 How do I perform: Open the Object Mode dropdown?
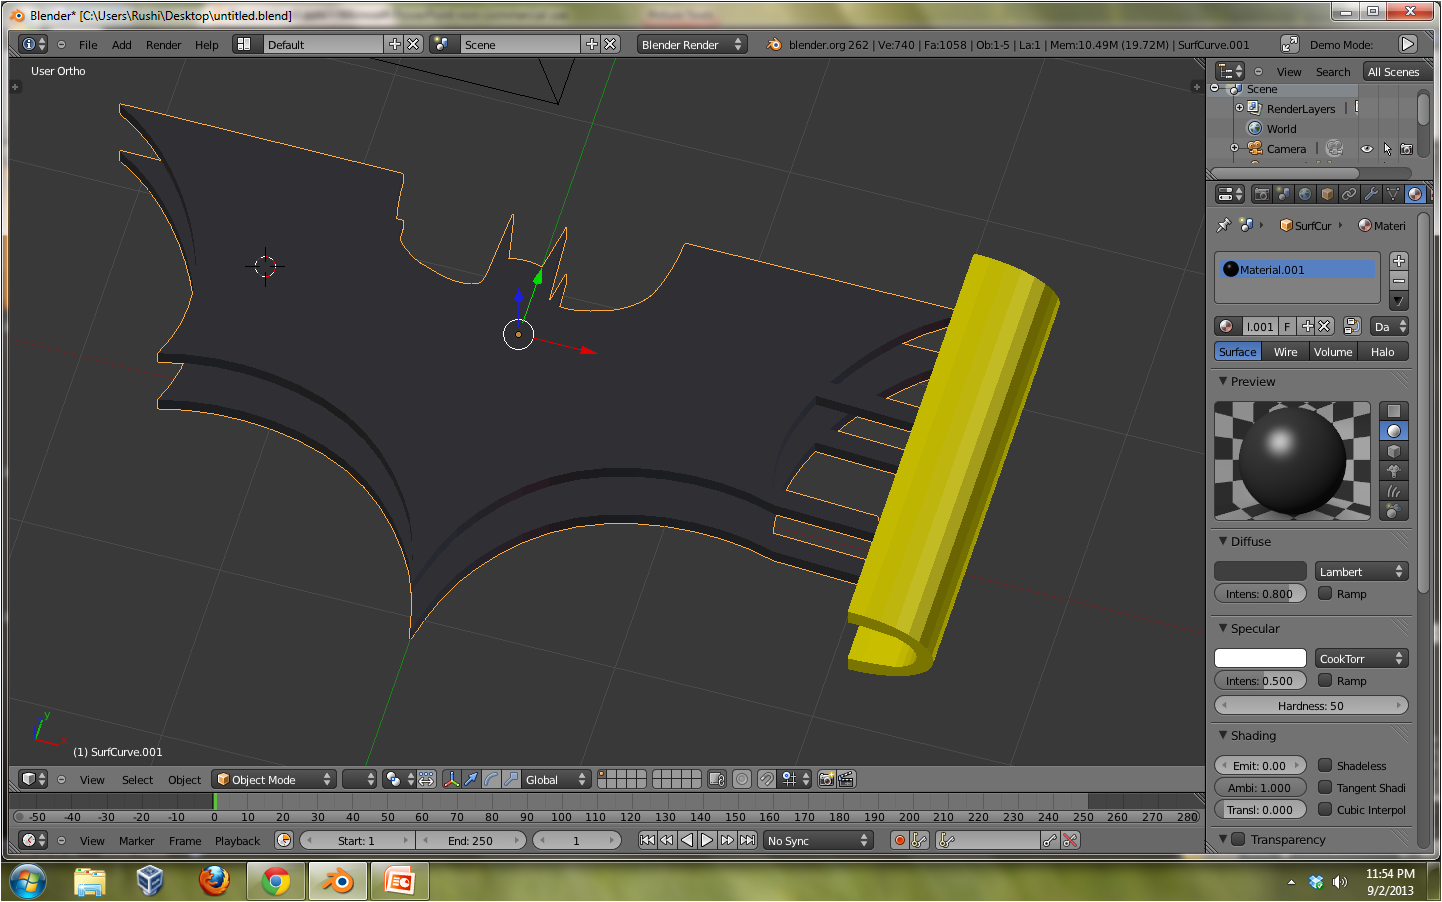click(273, 779)
